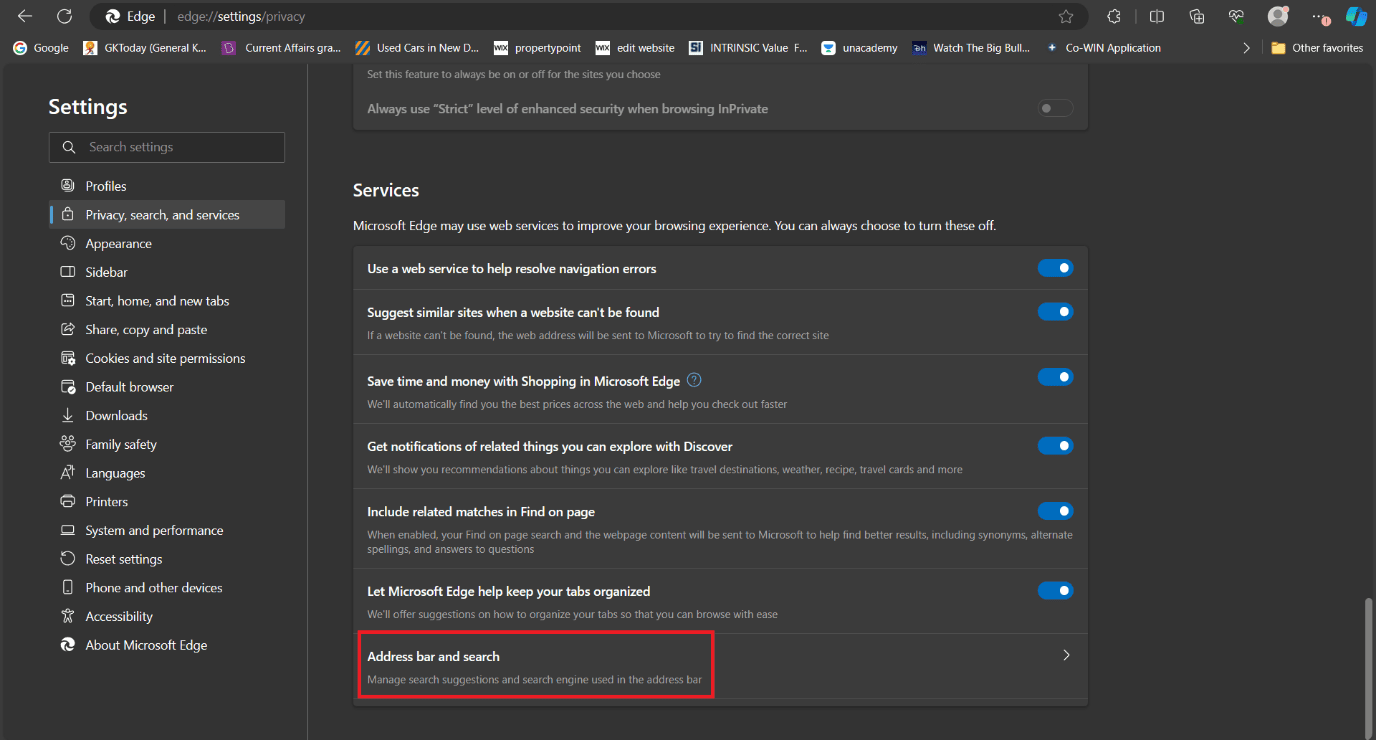Screen dimensions: 1376x740
Task: Open the Copilot icon
Action: click(x=1356, y=16)
